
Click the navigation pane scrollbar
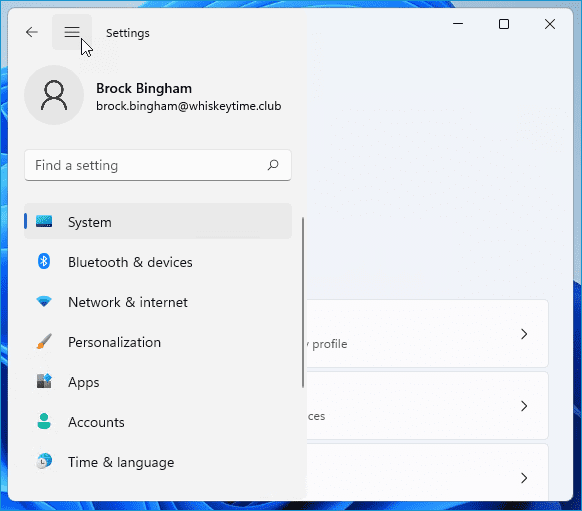[303, 302]
